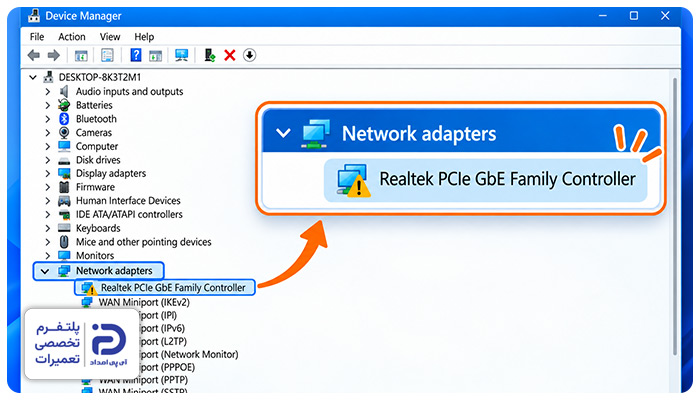Viewport: 700px width, 400px height.
Task: Expand the Keyboards category arrow
Action: coord(47,228)
